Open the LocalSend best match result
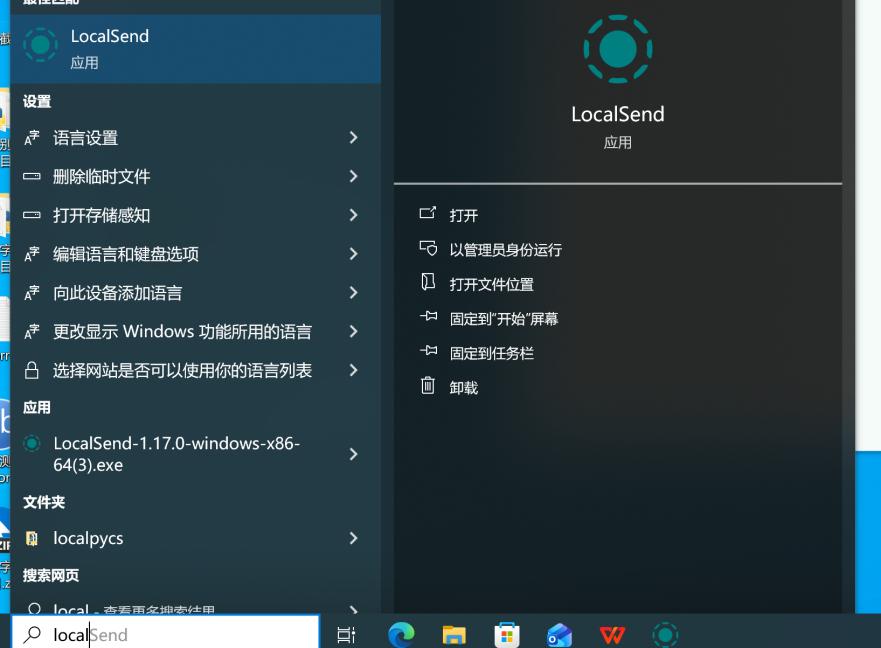The height and width of the screenshot is (648, 881). point(196,49)
